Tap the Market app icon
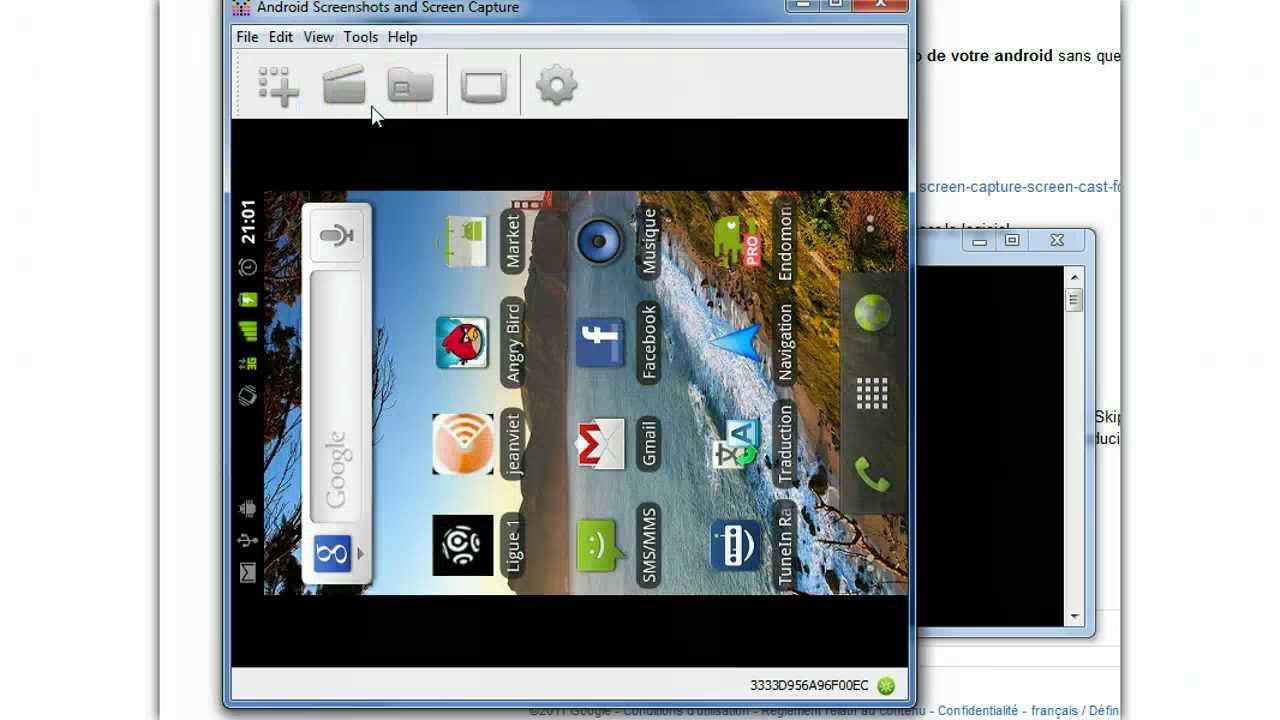The image size is (1280, 720). coord(462,241)
